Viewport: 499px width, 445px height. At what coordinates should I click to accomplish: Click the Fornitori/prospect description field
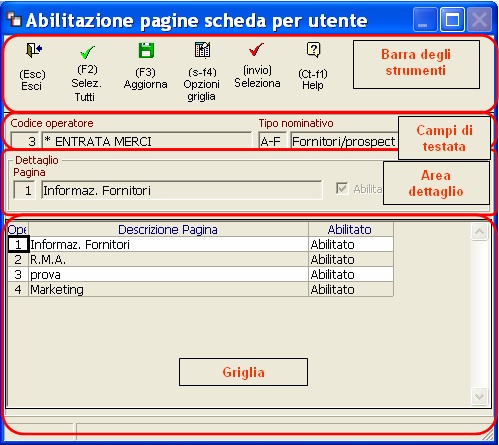pos(344,141)
